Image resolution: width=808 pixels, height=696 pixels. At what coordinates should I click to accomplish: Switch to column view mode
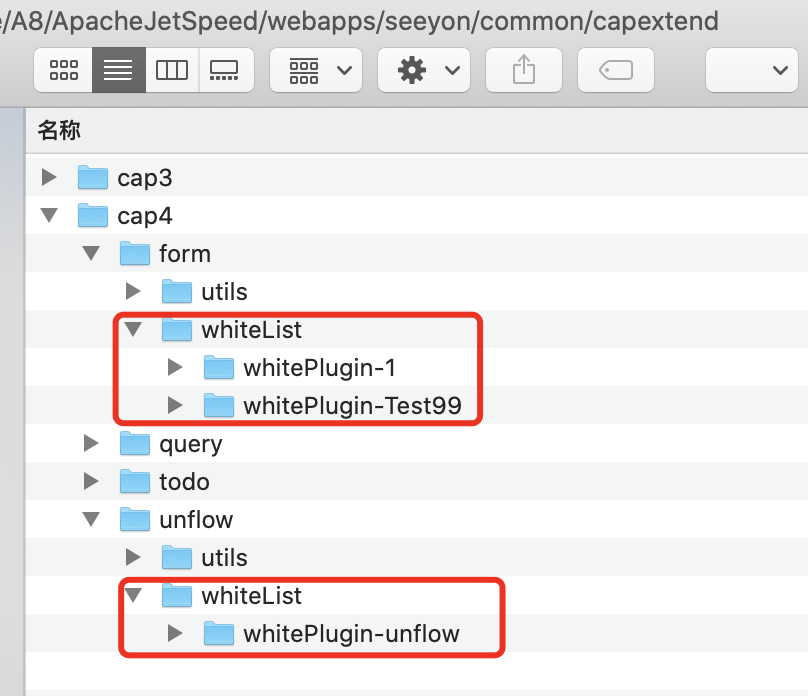[172, 70]
